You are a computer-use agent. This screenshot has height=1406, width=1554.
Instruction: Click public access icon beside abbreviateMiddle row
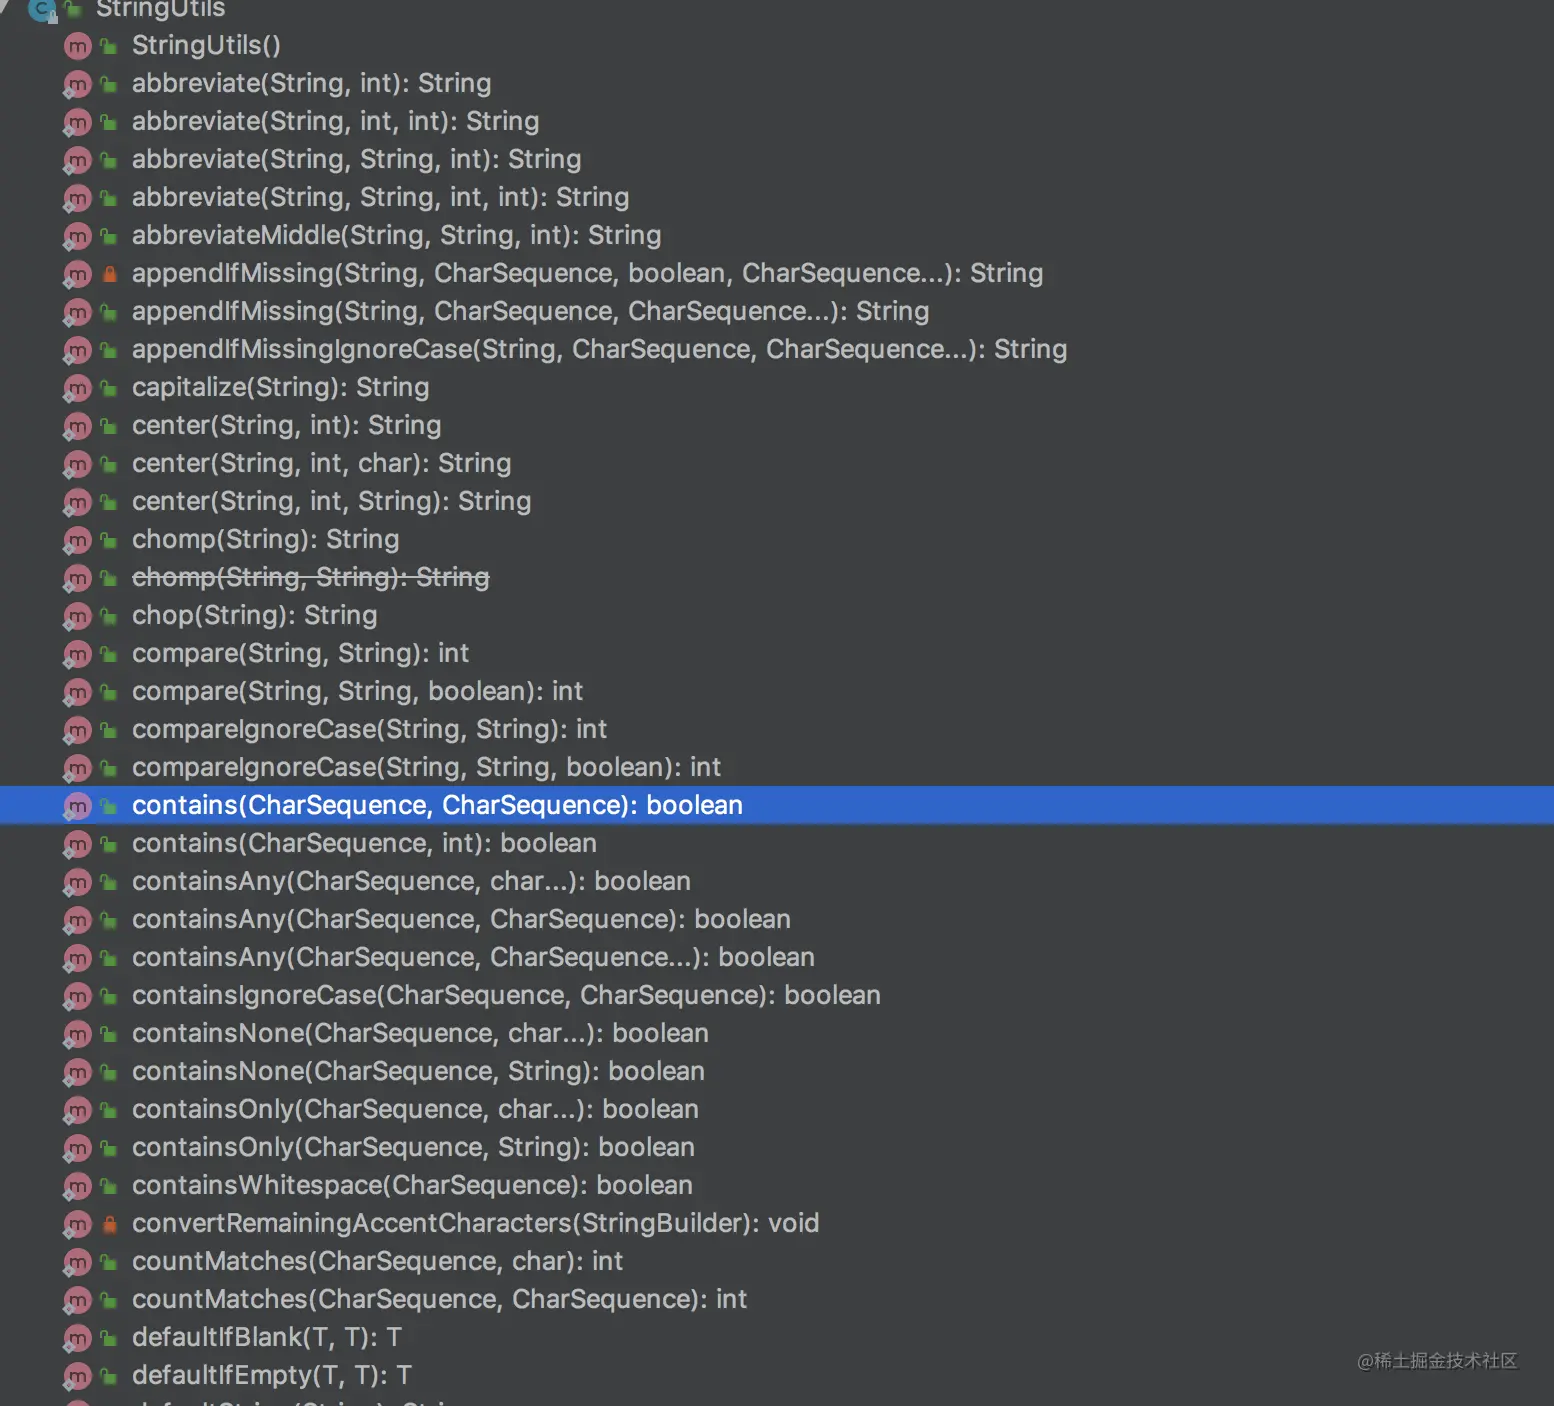[109, 236]
